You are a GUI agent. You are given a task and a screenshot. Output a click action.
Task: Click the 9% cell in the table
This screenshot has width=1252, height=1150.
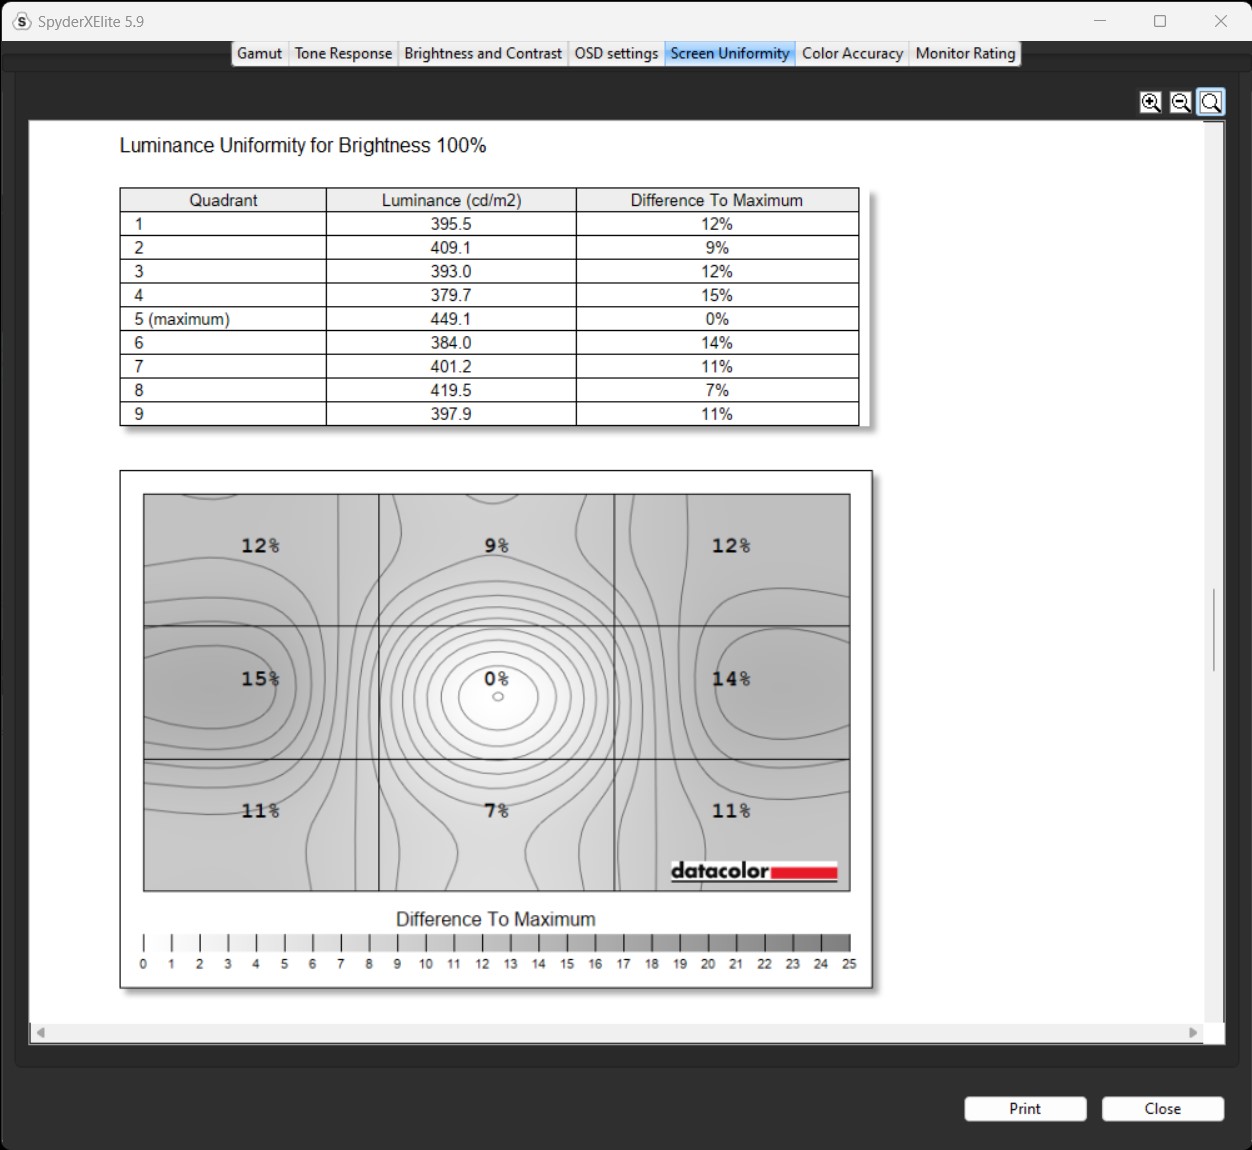pos(717,248)
